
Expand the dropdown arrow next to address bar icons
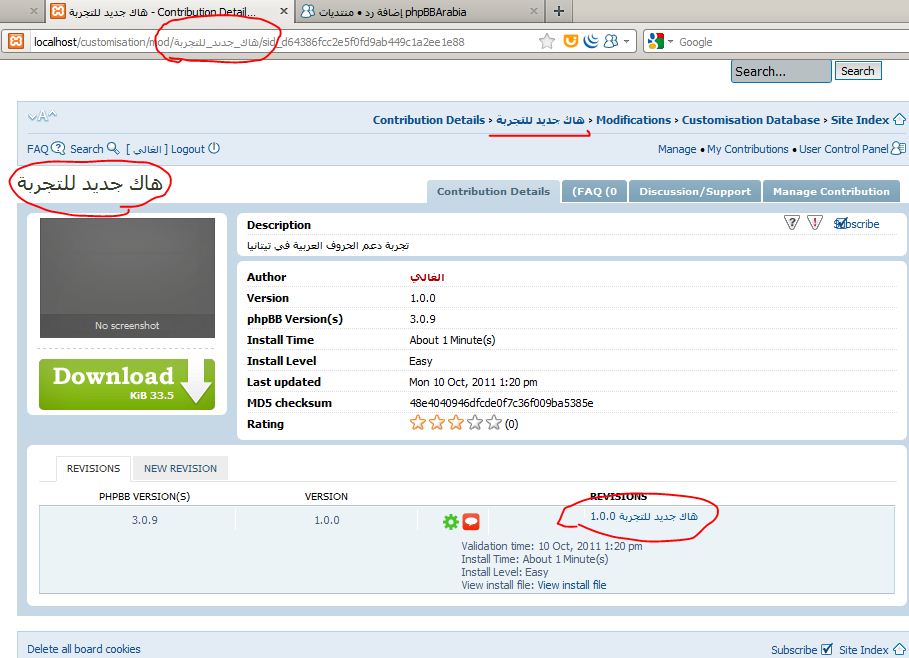[x=627, y=42]
